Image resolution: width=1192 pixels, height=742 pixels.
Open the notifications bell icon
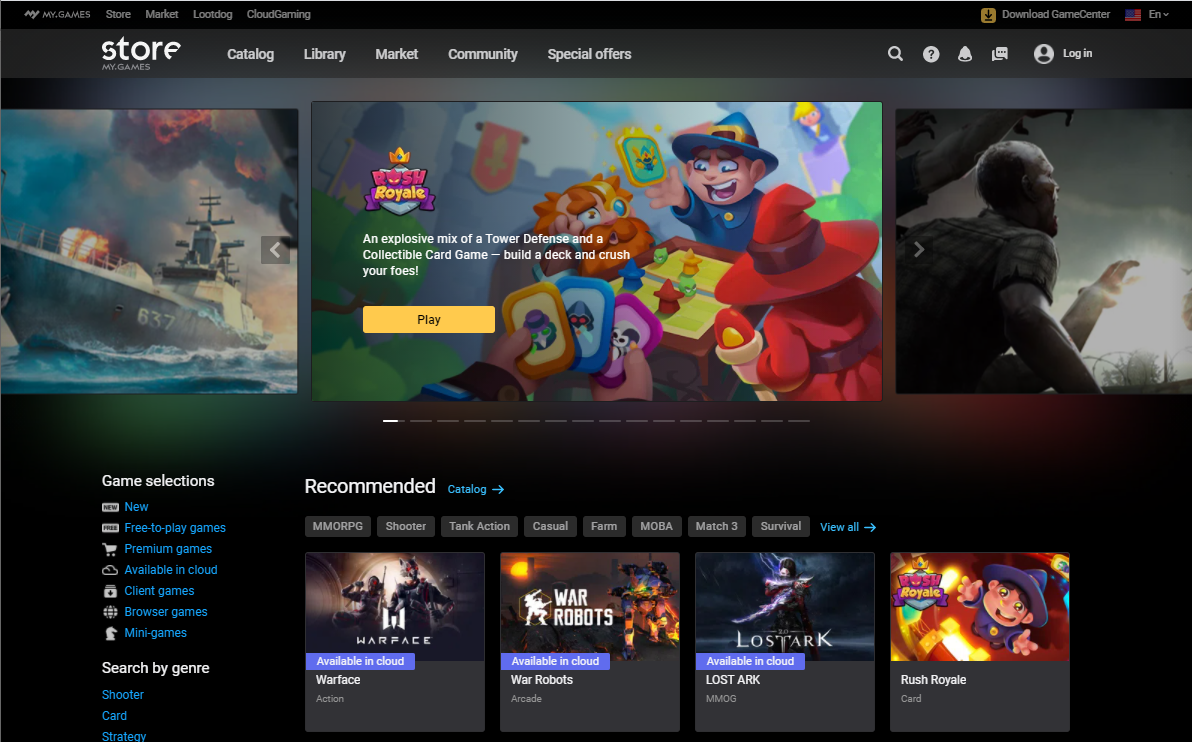[965, 54]
